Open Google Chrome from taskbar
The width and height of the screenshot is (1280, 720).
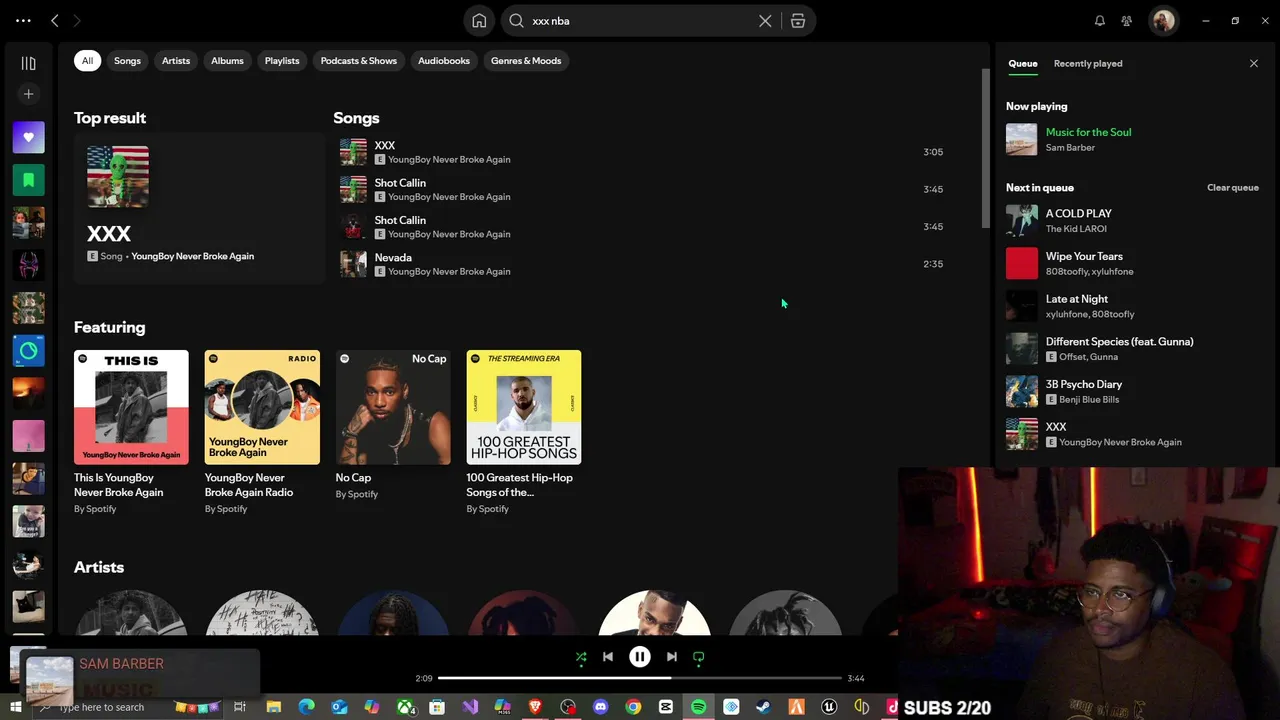tap(633, 707)
